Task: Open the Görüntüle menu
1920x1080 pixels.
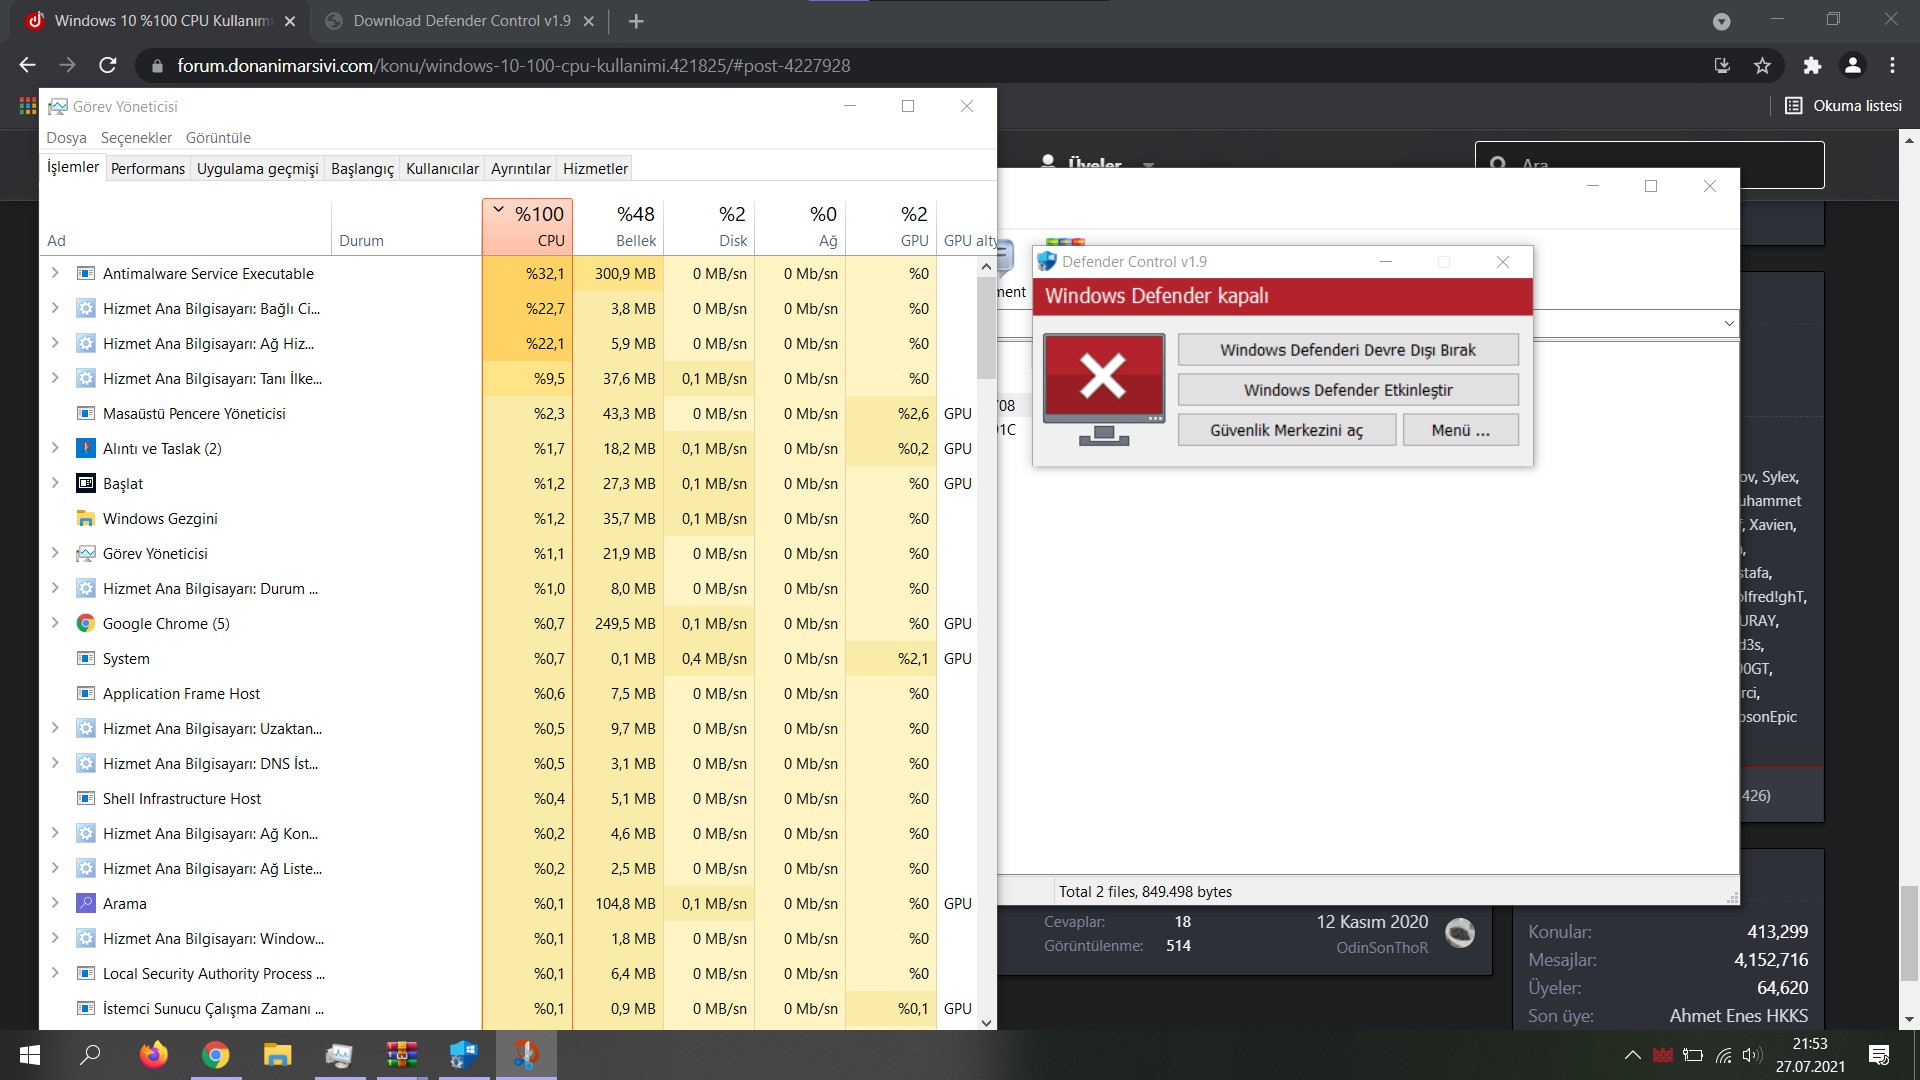Action: pyautogui.click(x=218, y=138)
